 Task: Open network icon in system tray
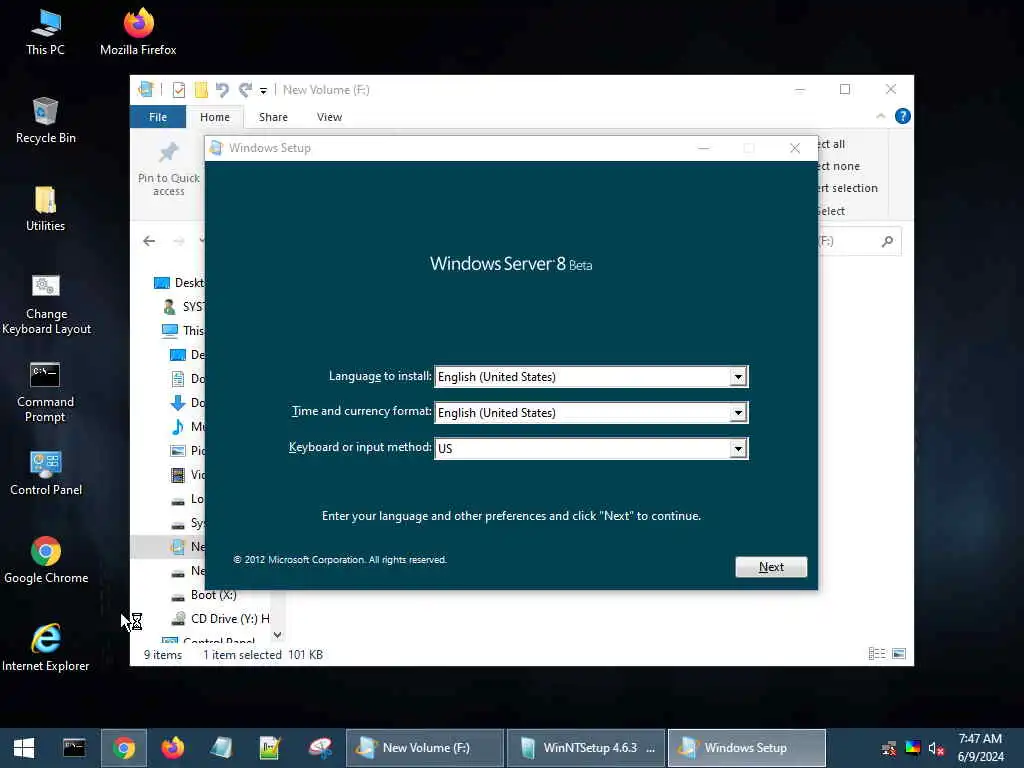pyautogui.click(x=889, y=748)
